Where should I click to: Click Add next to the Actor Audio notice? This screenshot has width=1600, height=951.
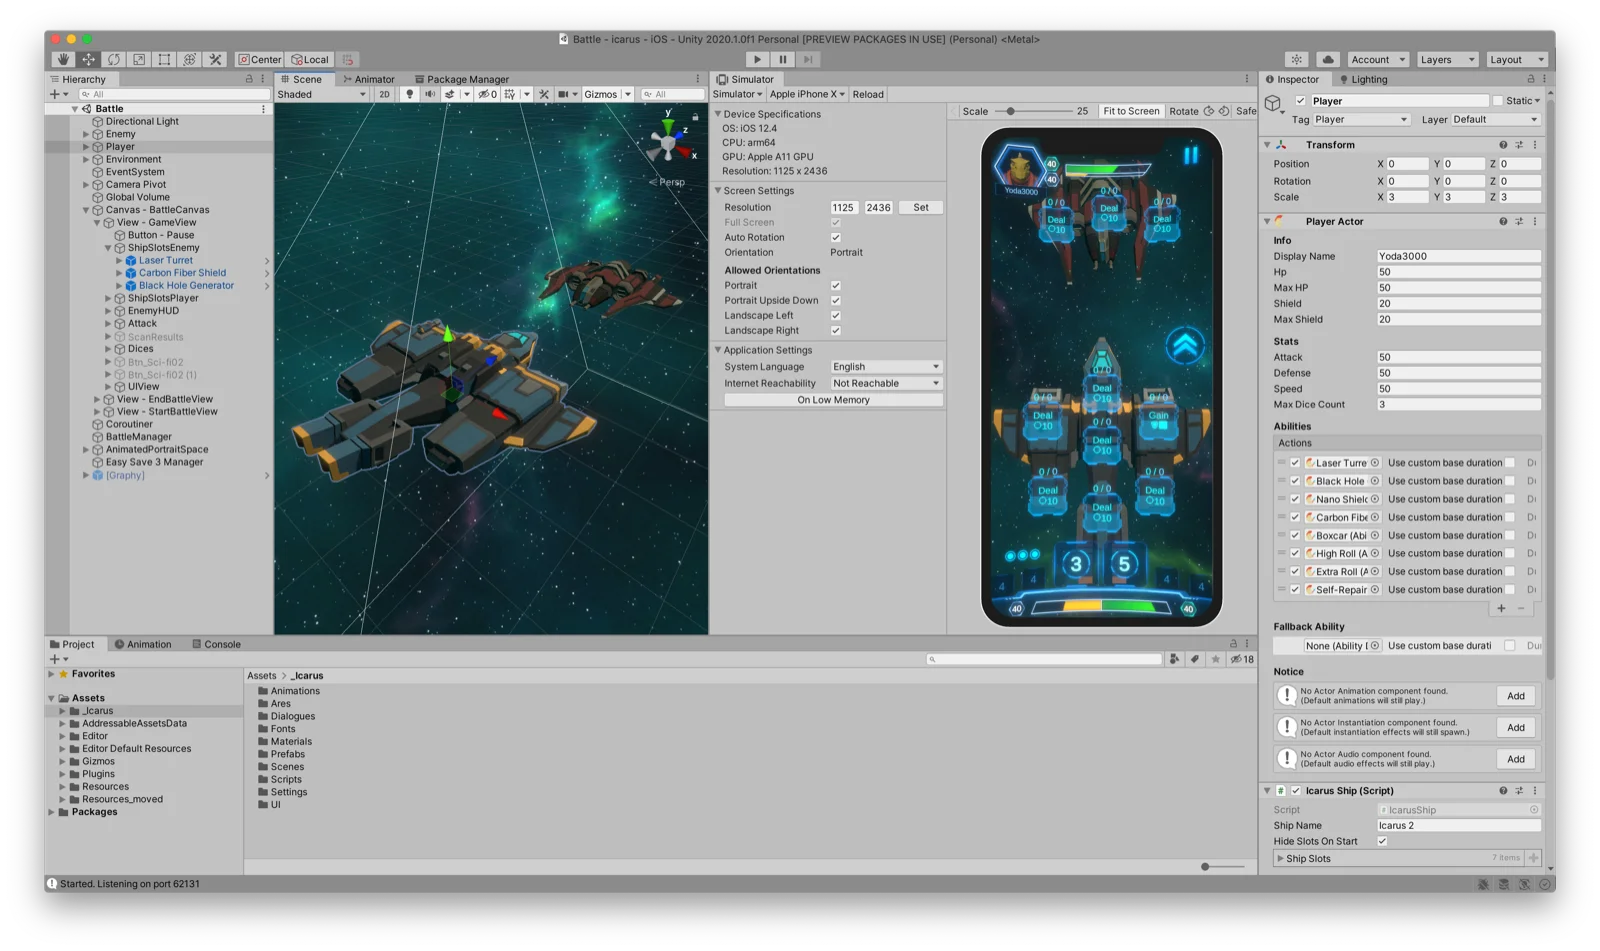point(1515,758)
